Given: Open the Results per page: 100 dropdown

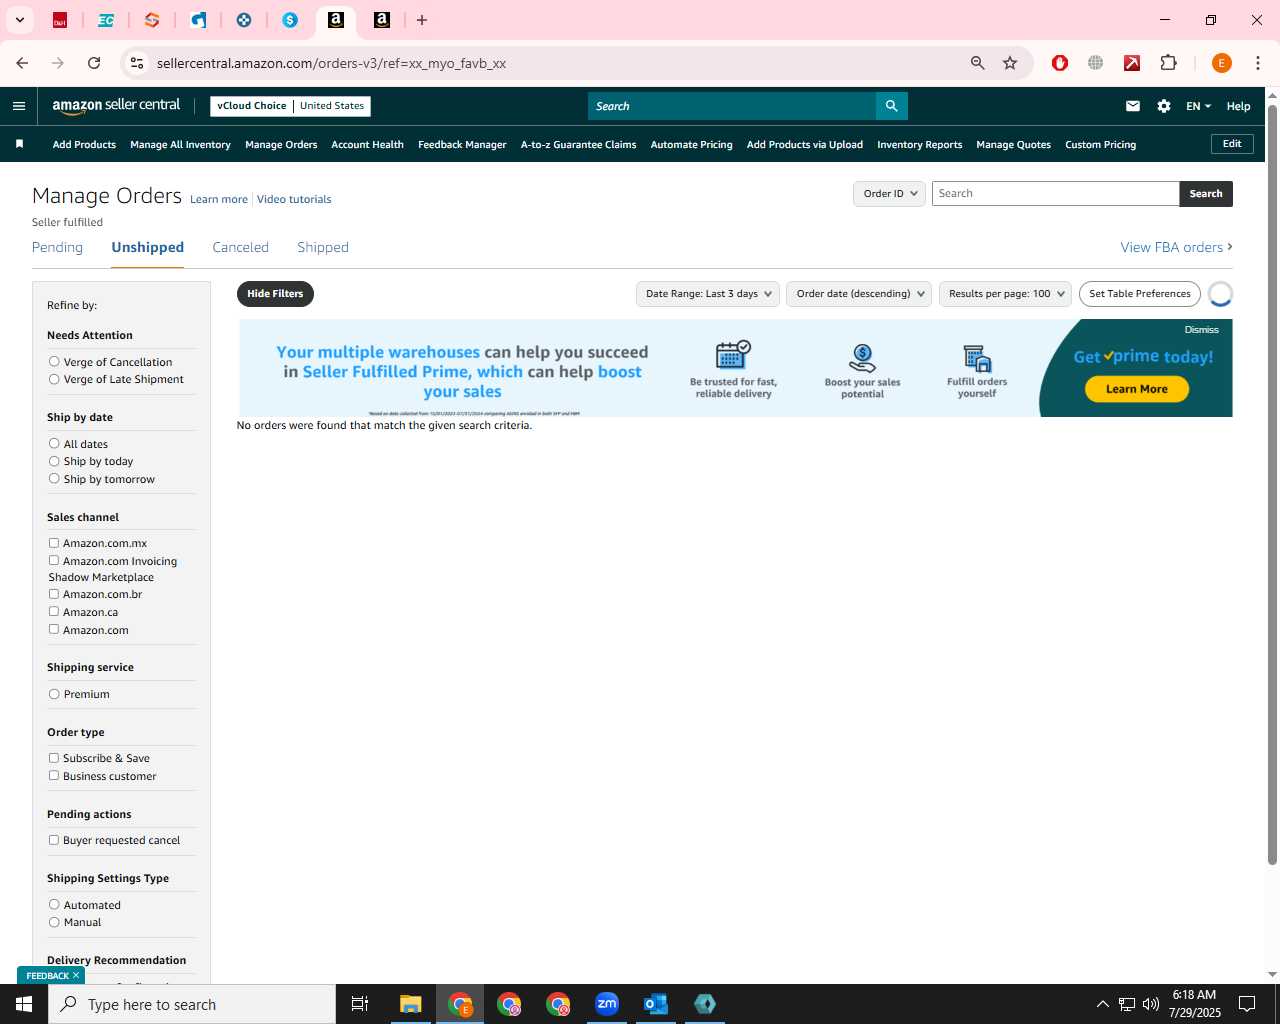Looking at the screenshot, I should [x=1005, y=294].
